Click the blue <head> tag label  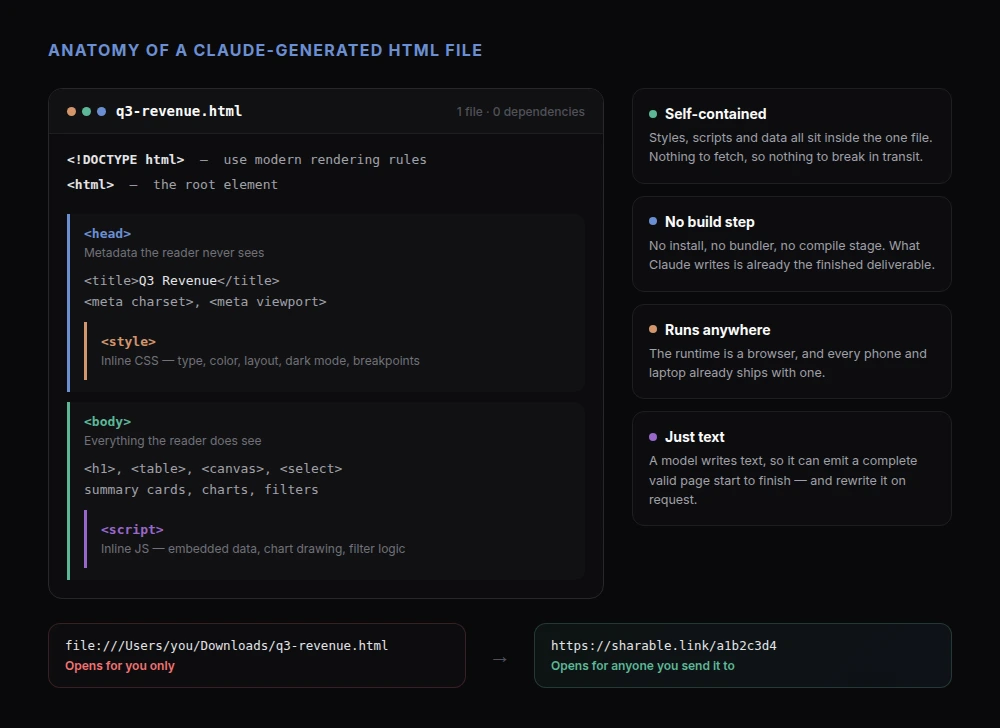107,233
